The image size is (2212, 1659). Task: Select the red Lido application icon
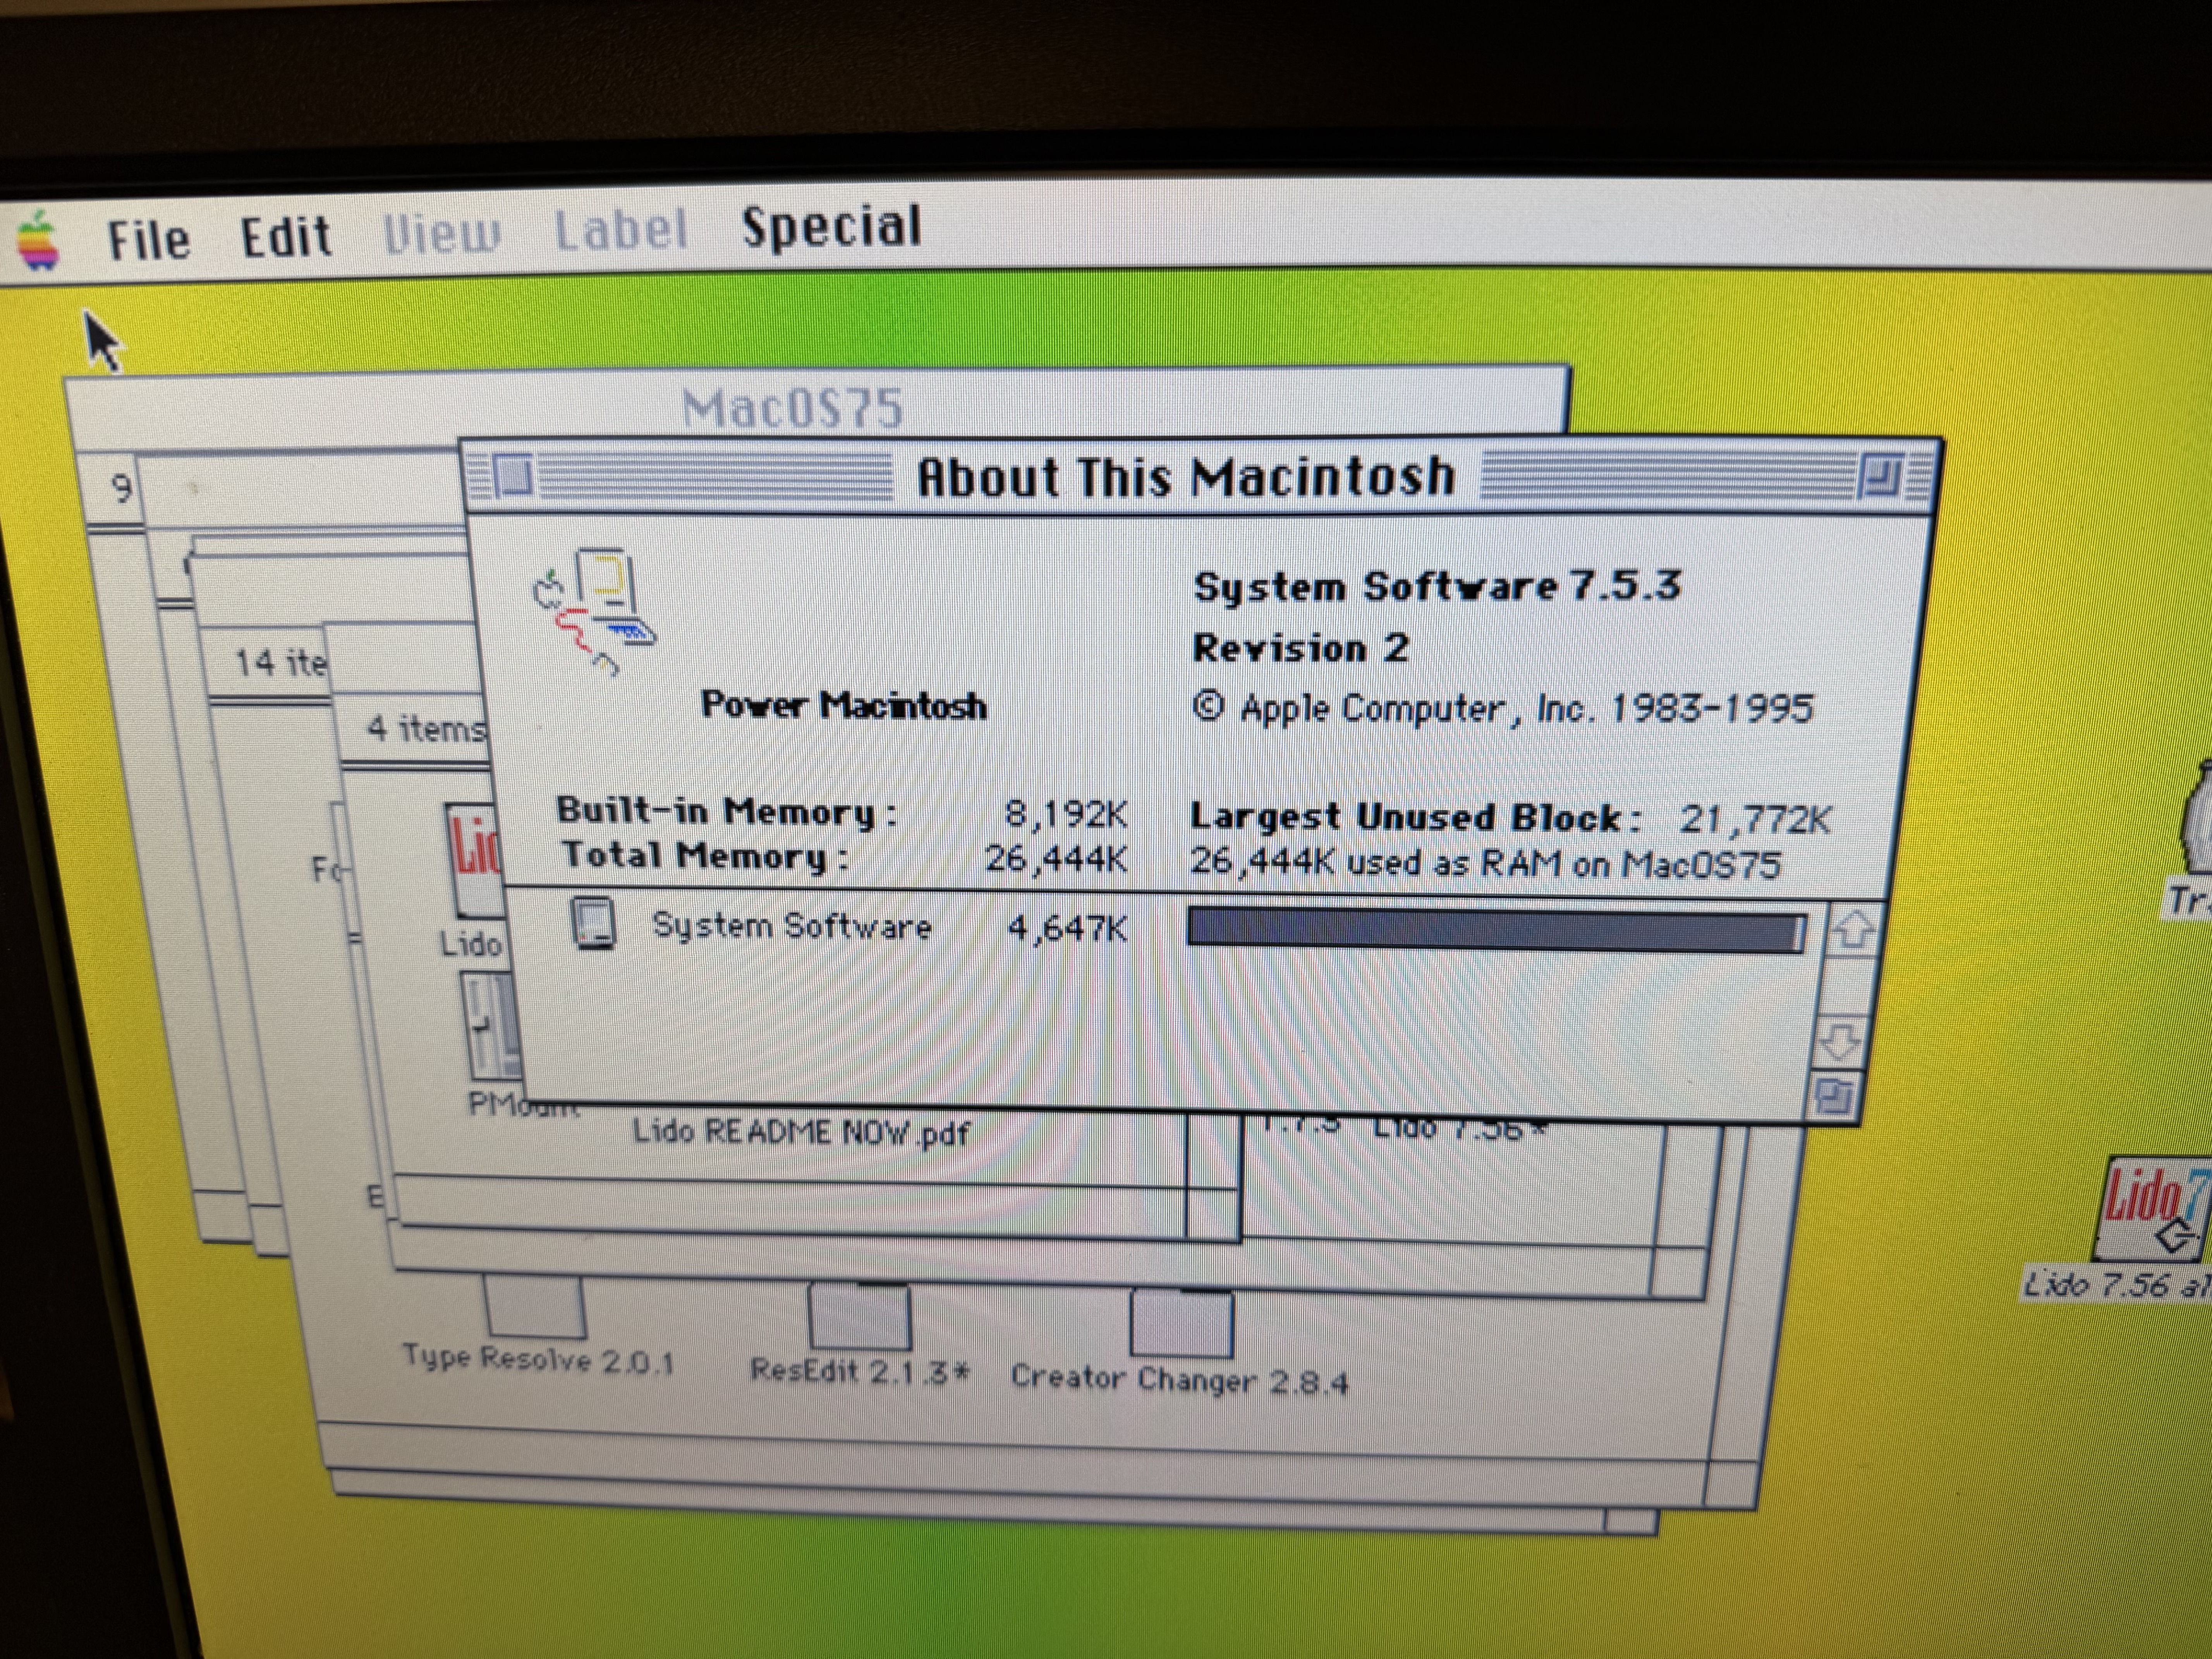(x=476, y=860)
